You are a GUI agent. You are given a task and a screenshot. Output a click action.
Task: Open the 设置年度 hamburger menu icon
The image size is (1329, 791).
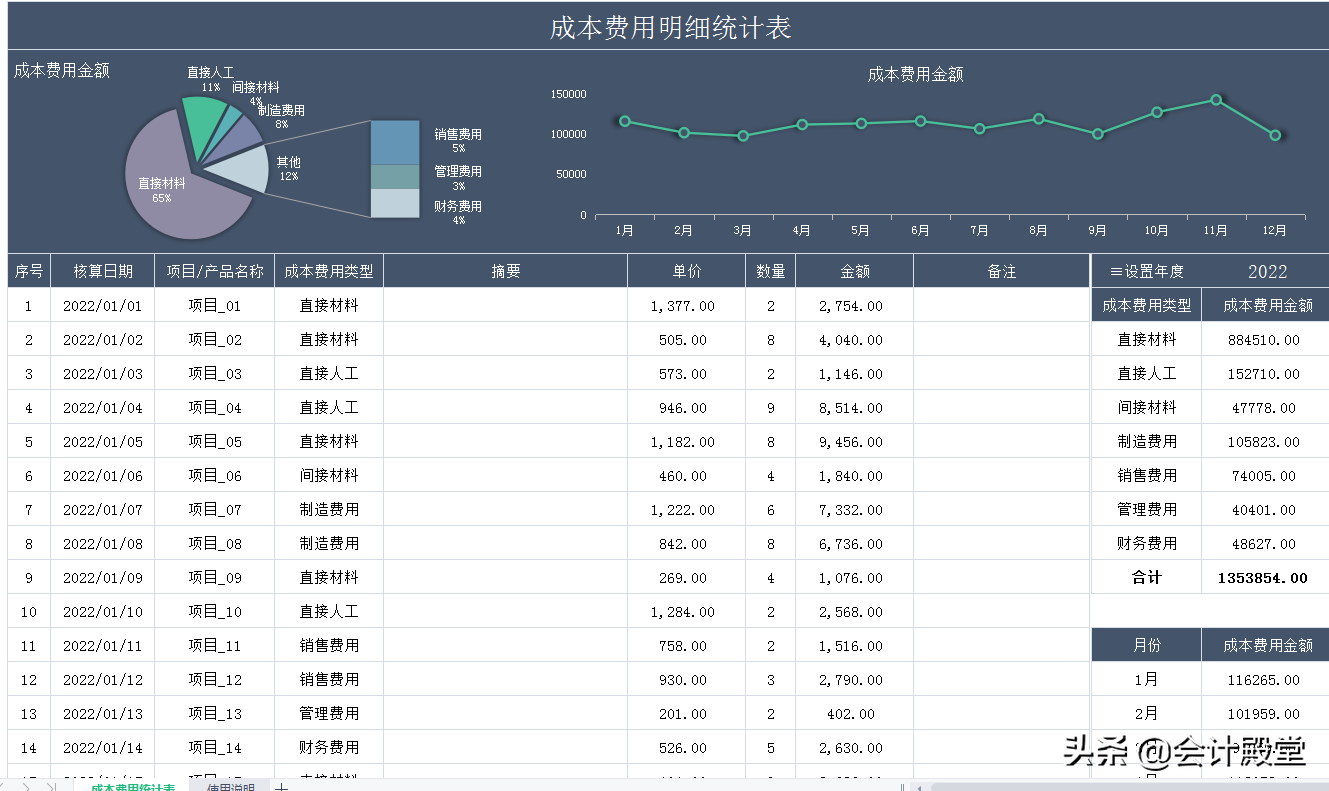[x=1115, y=270]
